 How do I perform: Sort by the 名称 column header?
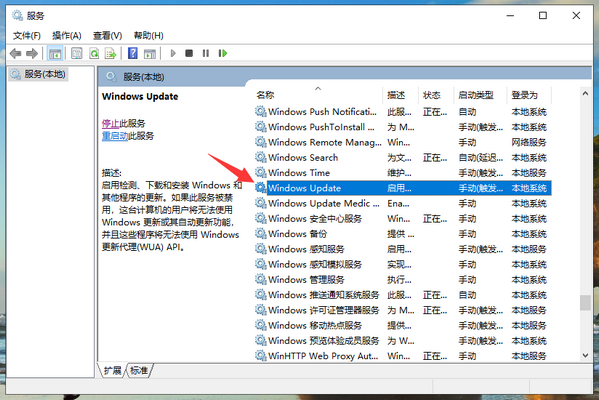point(319,95)
